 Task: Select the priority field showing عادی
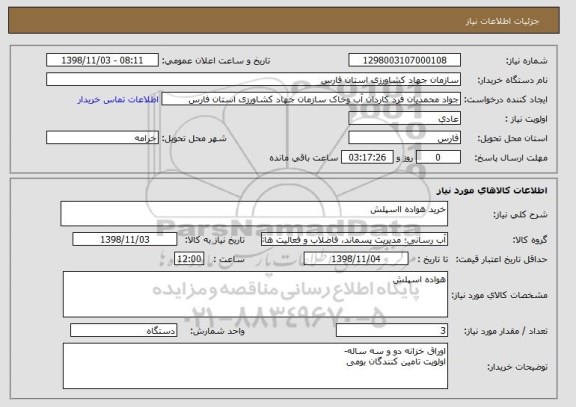click(404, 119)
